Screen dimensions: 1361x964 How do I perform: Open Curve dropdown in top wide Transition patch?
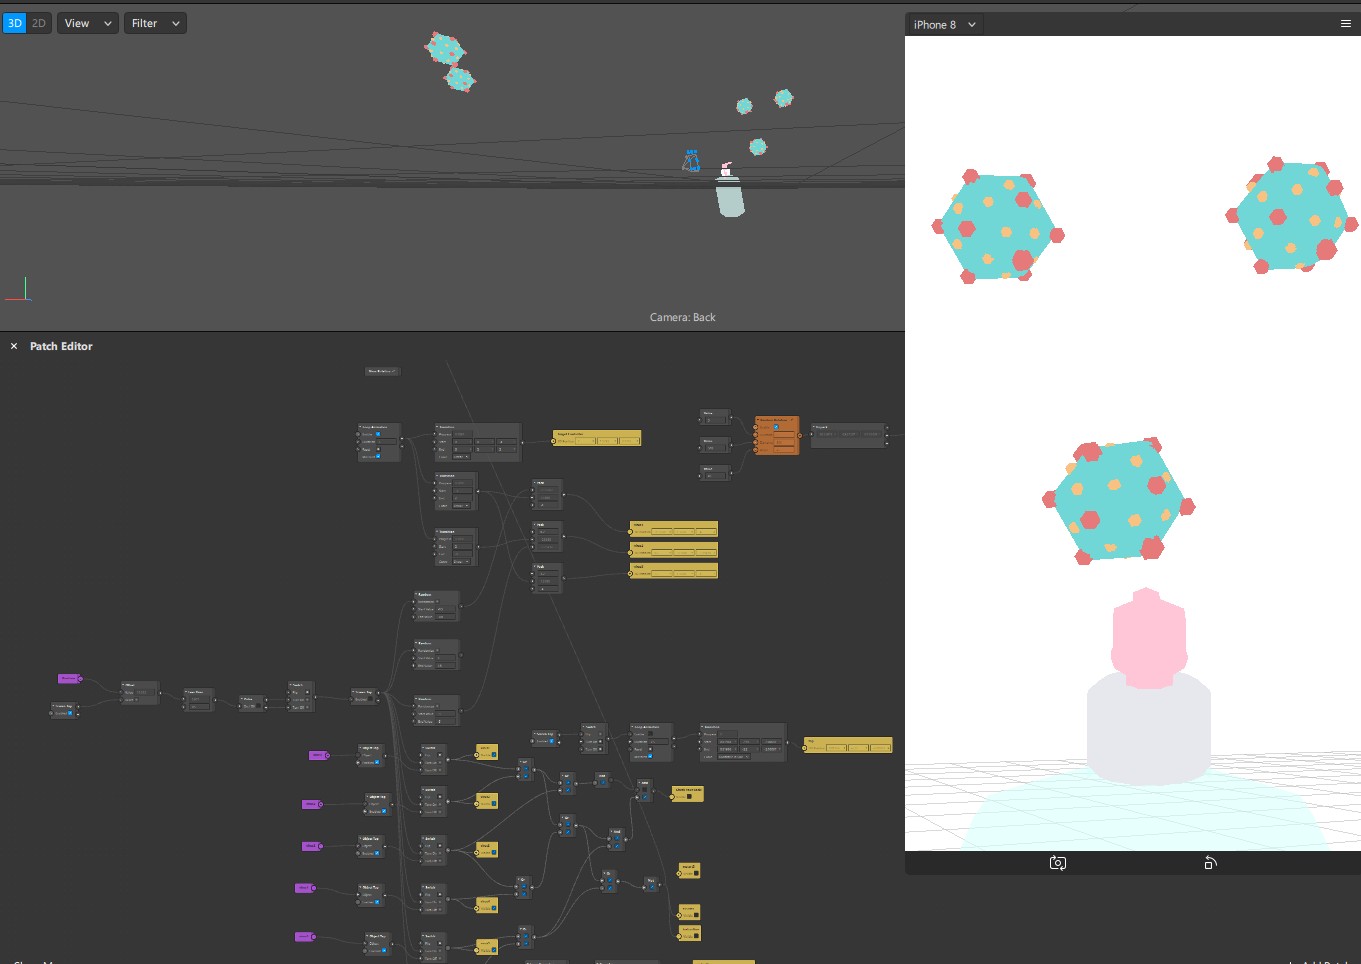461,456
